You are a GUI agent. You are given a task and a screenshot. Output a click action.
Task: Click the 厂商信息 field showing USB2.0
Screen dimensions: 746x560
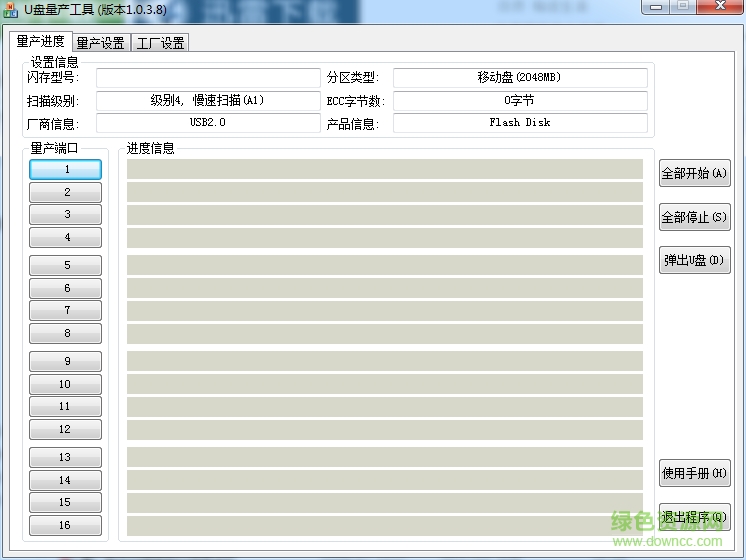pos(208,123)
